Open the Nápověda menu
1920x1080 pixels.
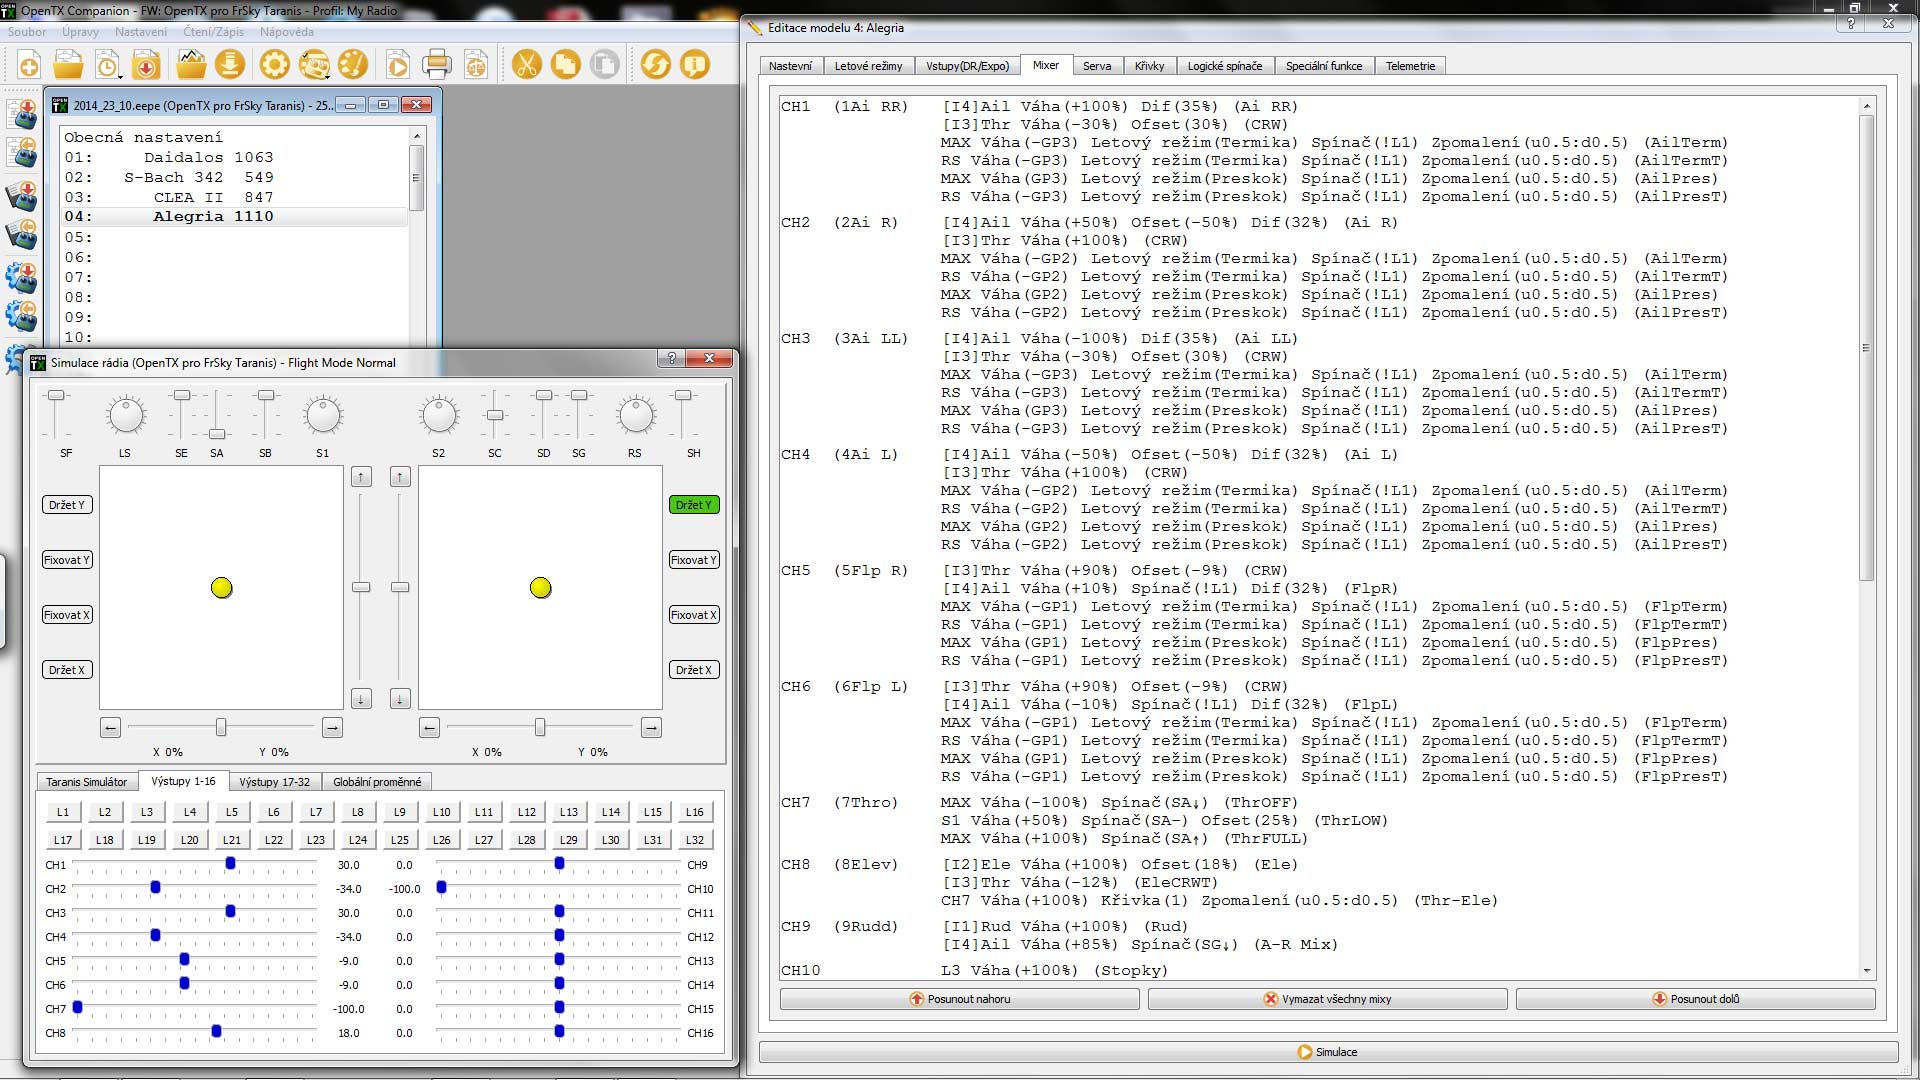pos(286,32)
